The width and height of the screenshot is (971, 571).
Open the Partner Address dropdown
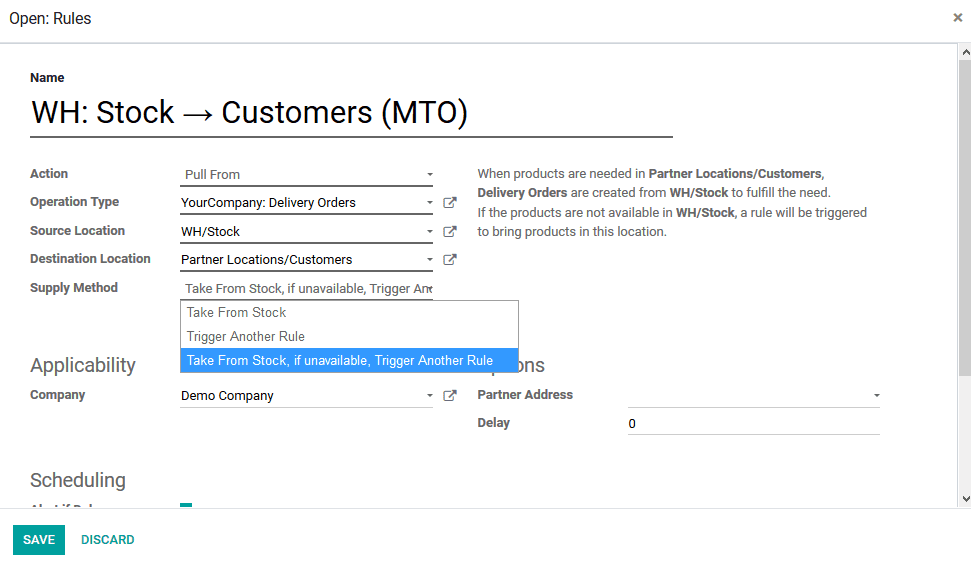click(754, 395)
